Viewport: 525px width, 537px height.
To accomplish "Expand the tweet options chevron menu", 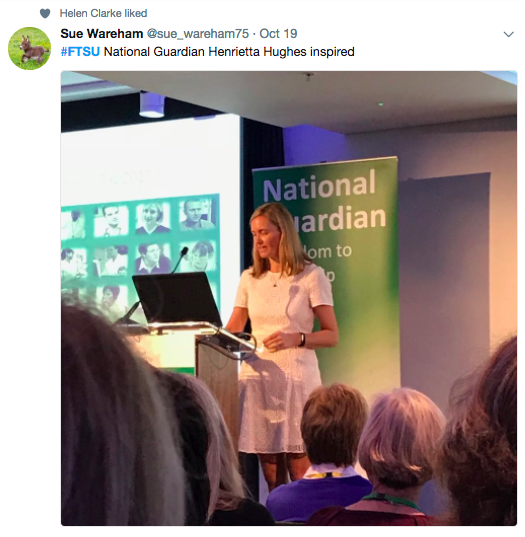I will click(509, 34).
